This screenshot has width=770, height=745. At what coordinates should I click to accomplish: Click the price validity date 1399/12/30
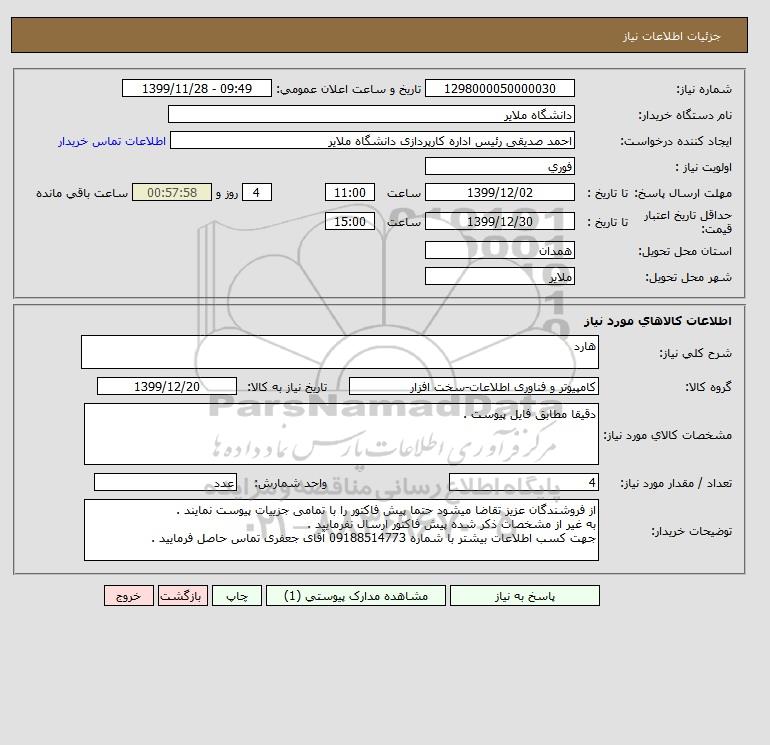[499, 221]
